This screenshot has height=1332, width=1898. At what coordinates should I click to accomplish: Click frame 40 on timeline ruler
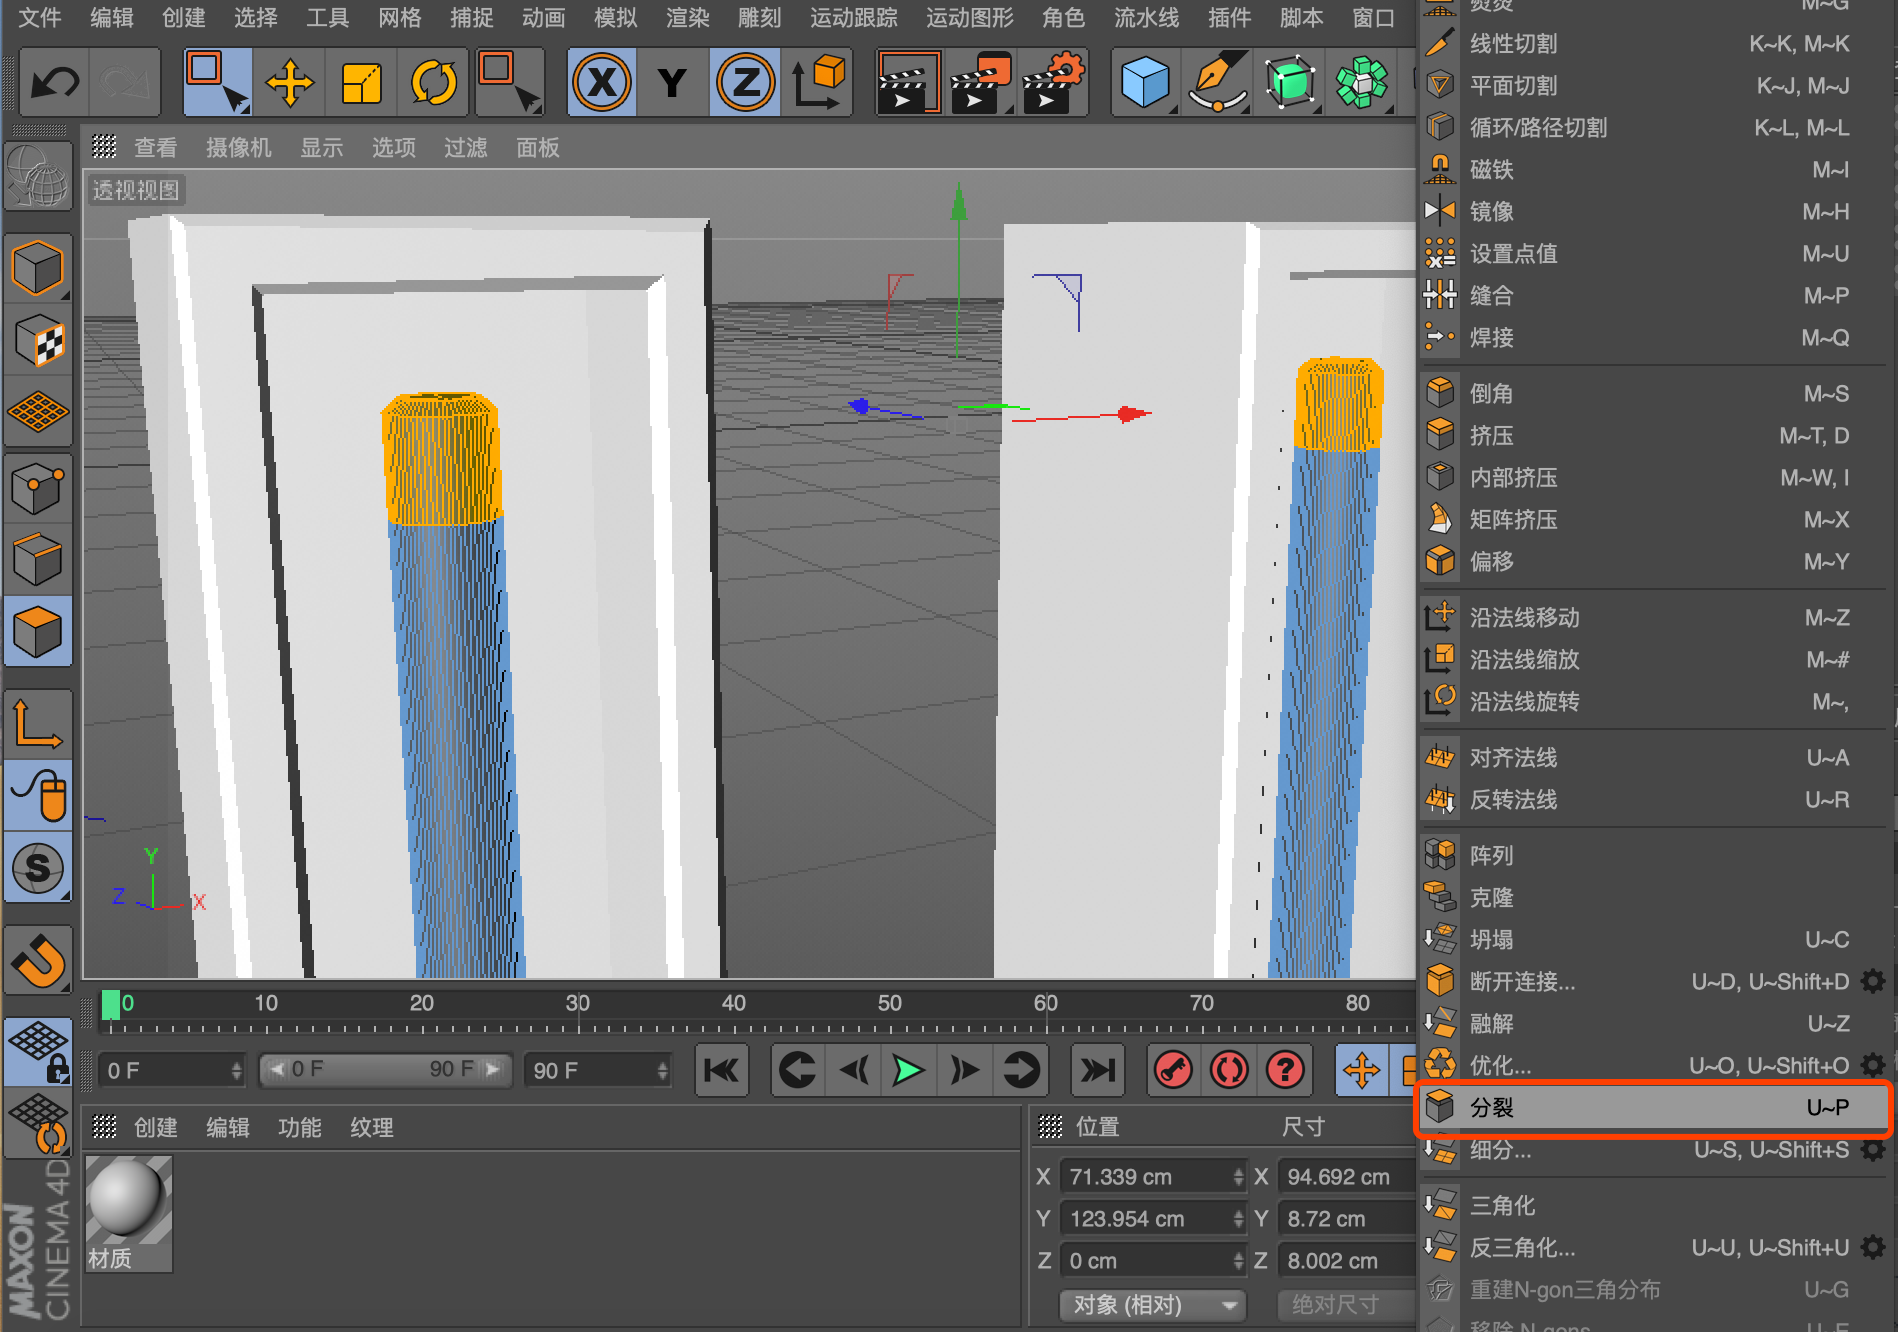734,1004
